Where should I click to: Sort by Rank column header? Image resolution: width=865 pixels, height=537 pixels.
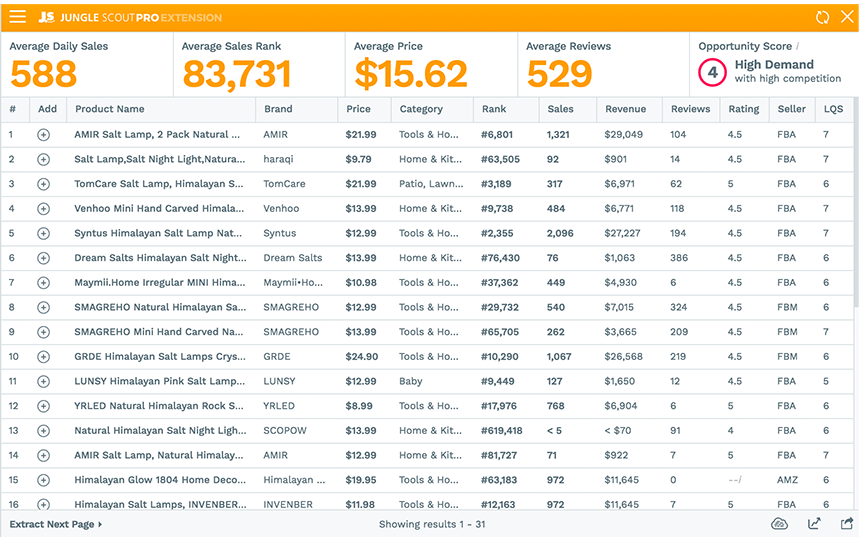pyautogui.click(x=494, y=109)
